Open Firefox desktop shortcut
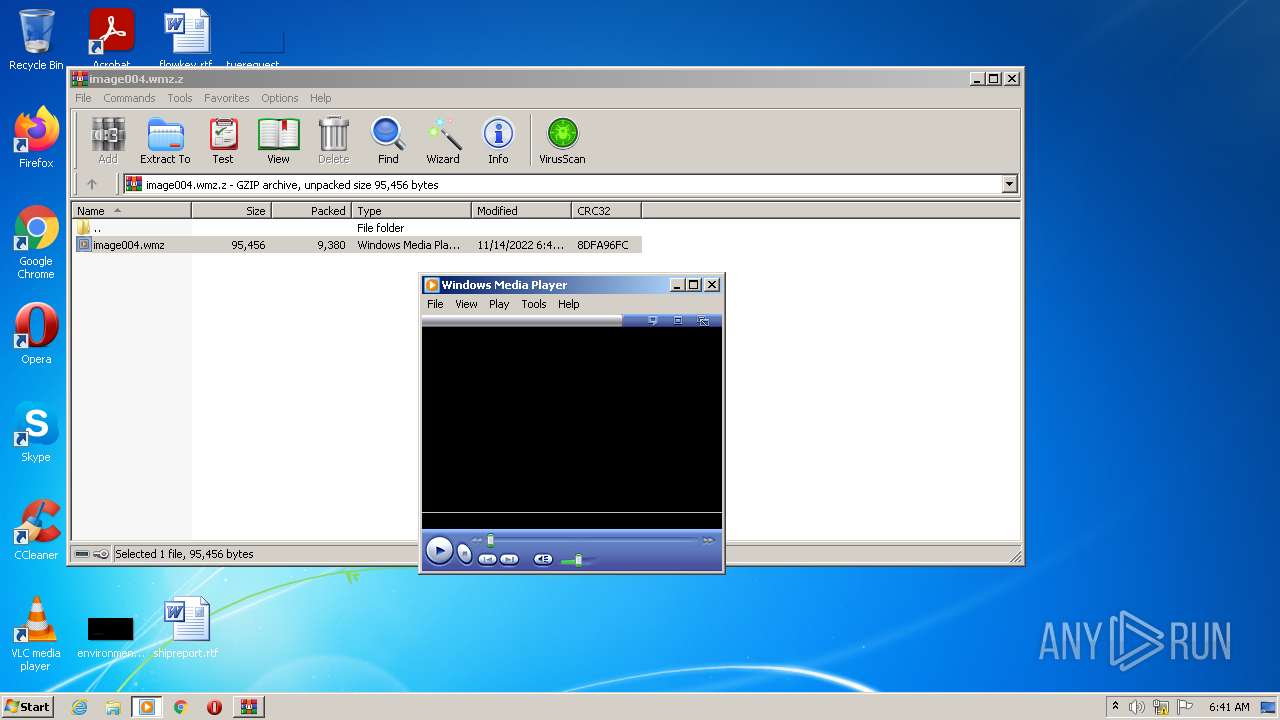The image size is (1280, 720). pyautogui.click(x=36, y=138)
